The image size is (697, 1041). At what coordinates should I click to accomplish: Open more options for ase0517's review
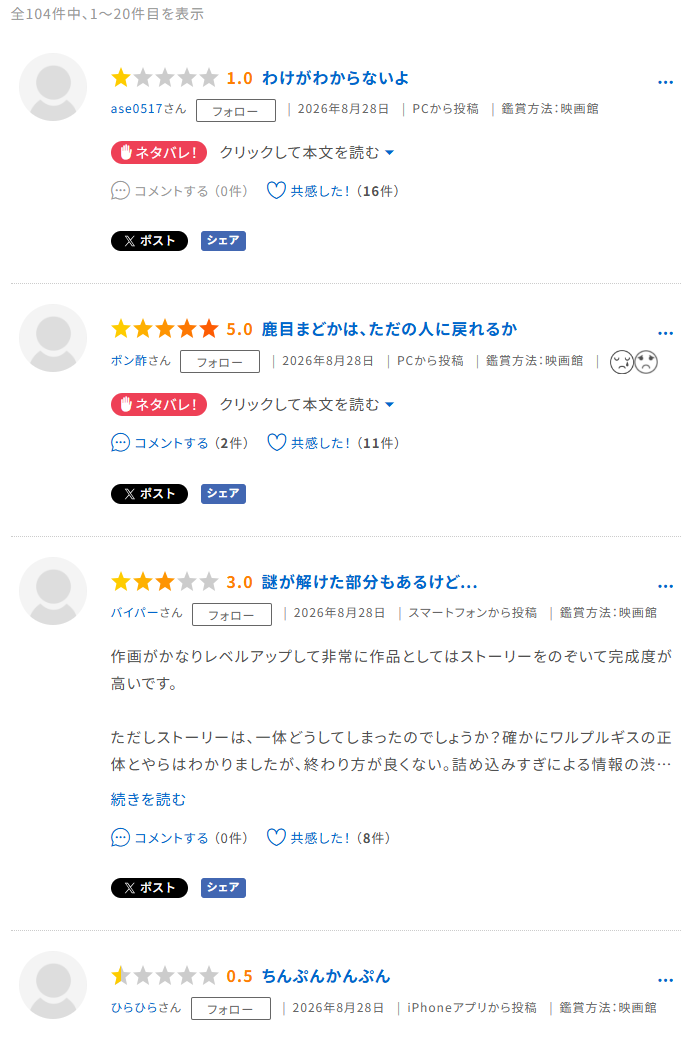click(665, 82)
